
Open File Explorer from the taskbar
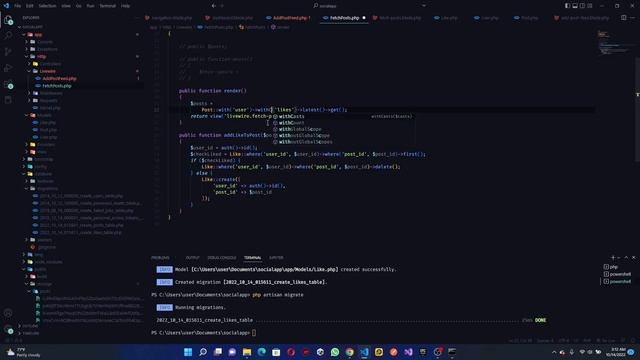pyautogui.click(x=247, y=352)
